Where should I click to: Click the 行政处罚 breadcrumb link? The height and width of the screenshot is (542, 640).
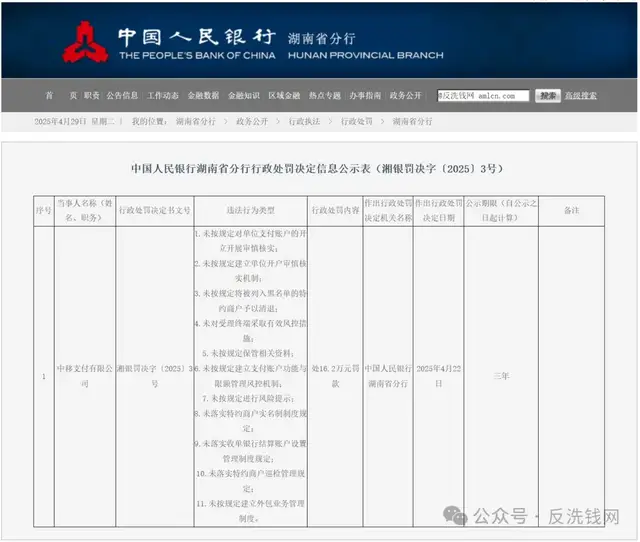tap(357, 121)
